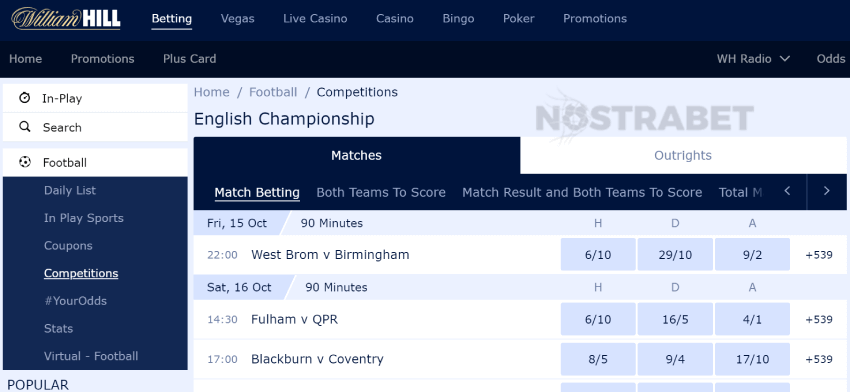Viewport: 850px width, 392px height.
Task: Open #YourOdds in the sidebar
Action: (75, 301)
